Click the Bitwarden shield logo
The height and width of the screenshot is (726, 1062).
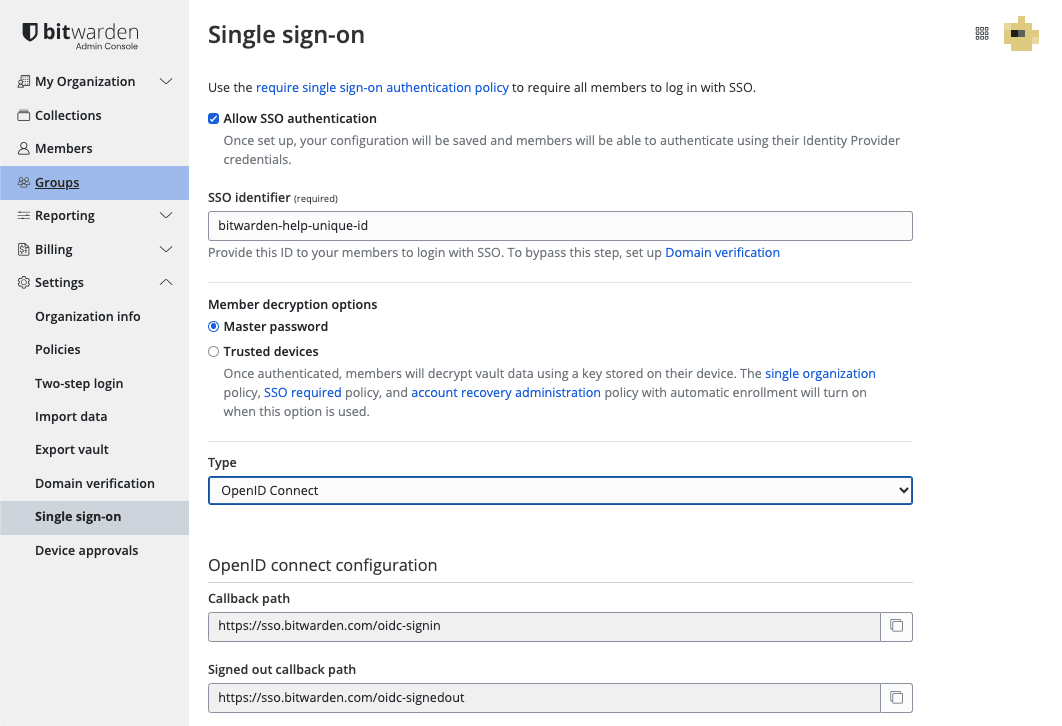pos(30,32)
